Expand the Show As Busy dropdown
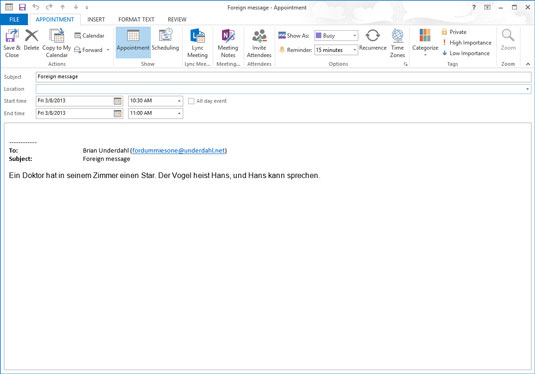This screenshot has width=535, height=374. point(355,35)
